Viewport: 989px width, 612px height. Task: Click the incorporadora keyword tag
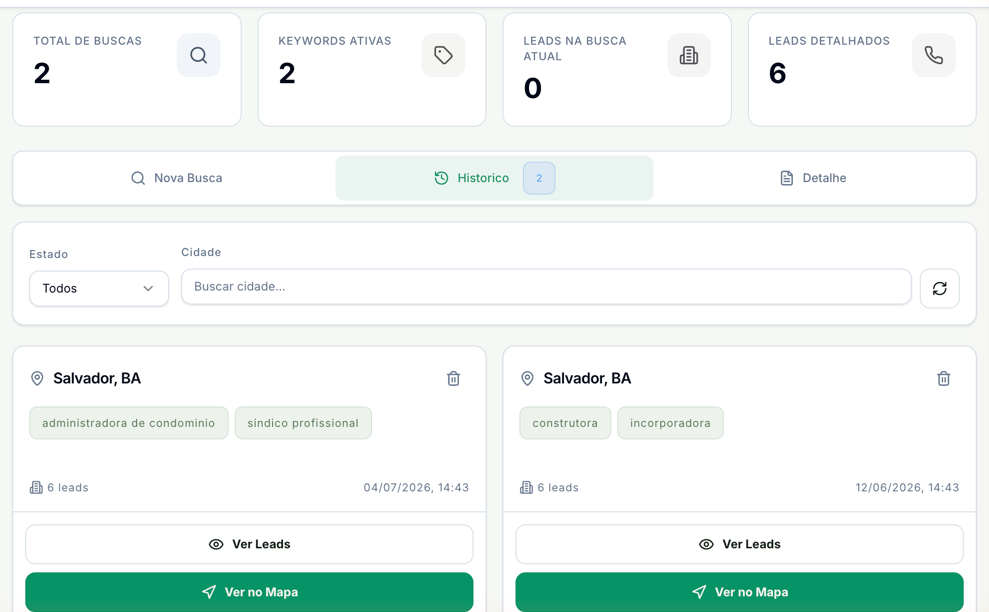tap(670, 423)
